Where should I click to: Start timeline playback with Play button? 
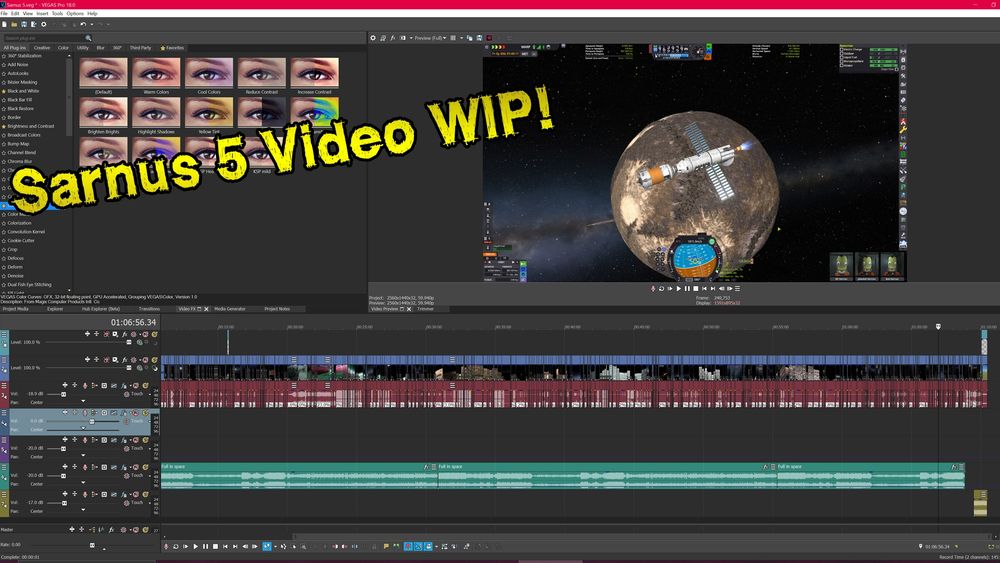tap(196, 546)
